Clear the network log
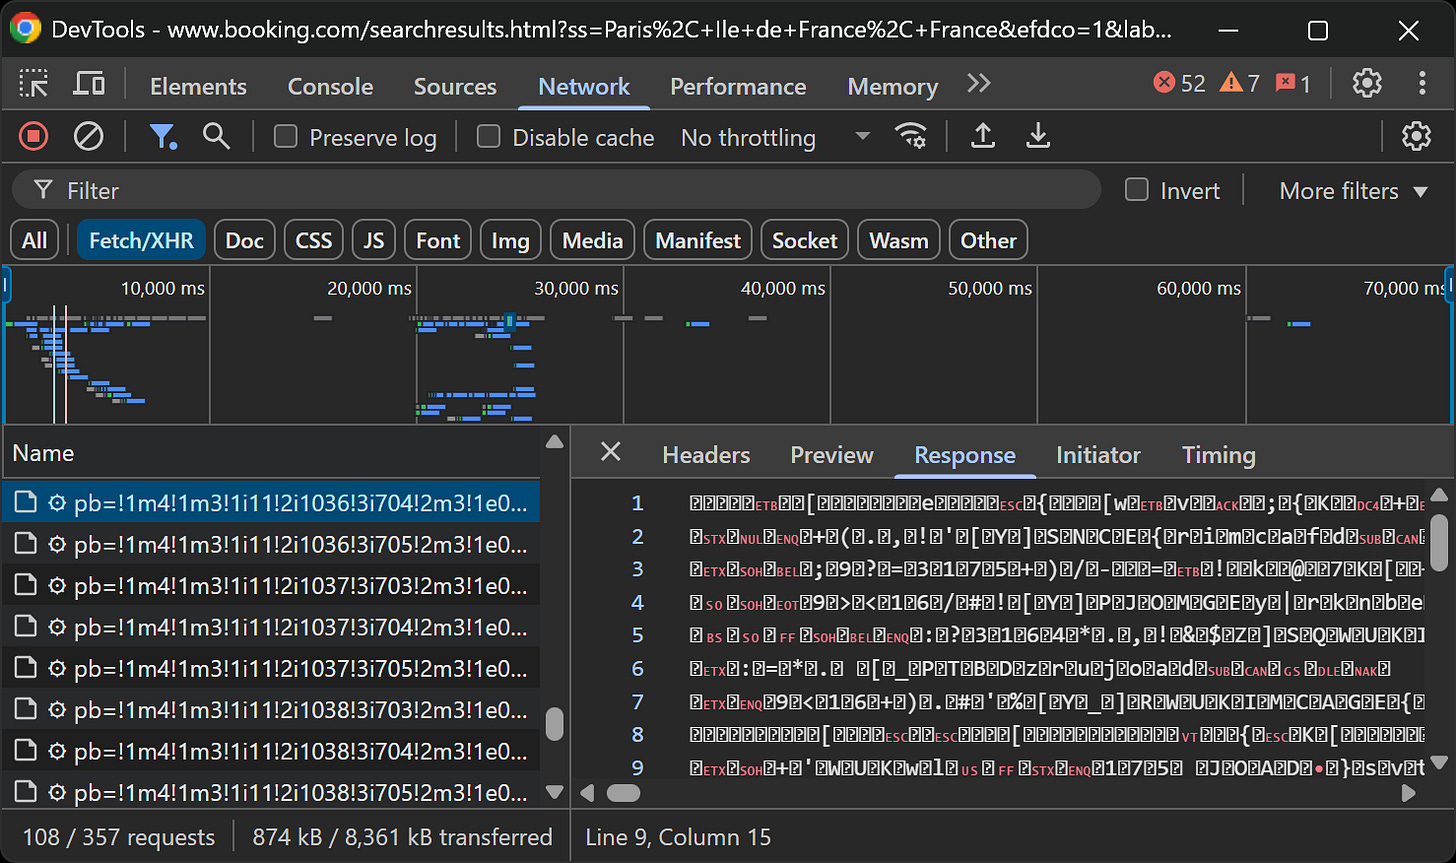 pos(89,136)
